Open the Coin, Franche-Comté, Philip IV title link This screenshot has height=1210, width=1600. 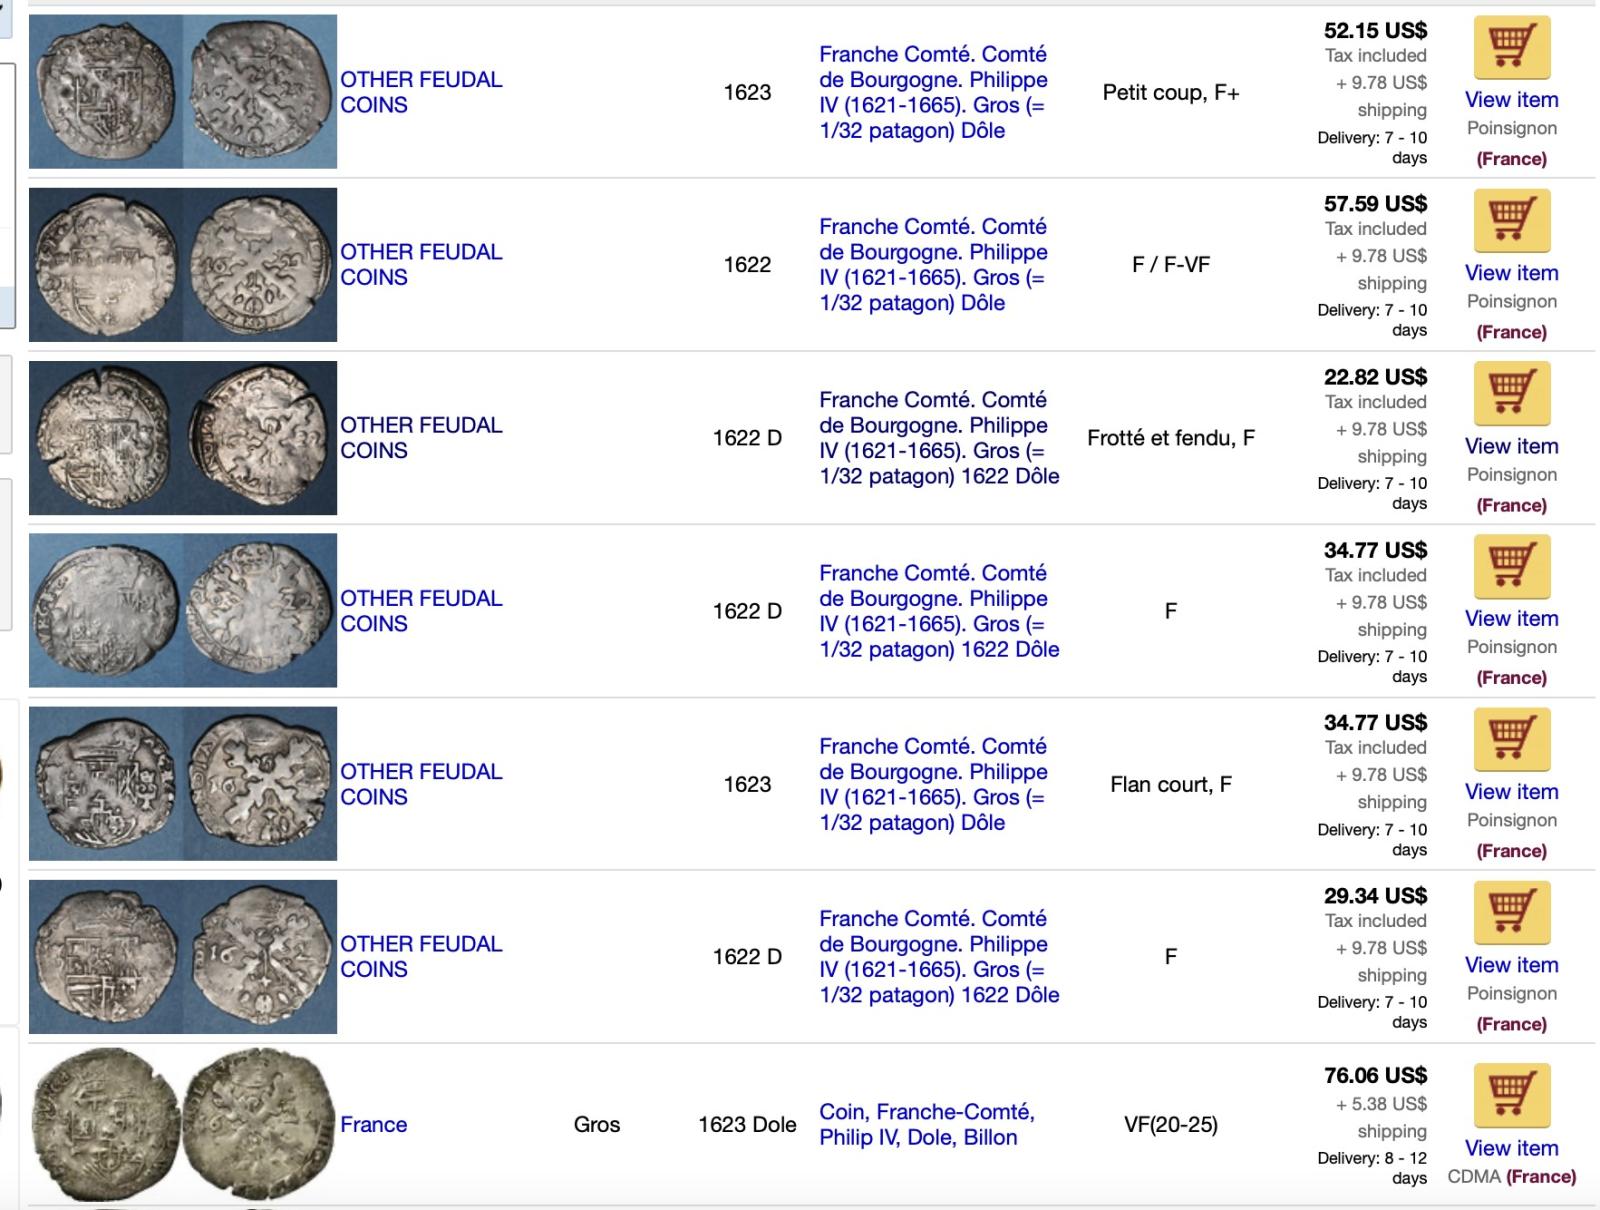click(x=927, y=1124)
